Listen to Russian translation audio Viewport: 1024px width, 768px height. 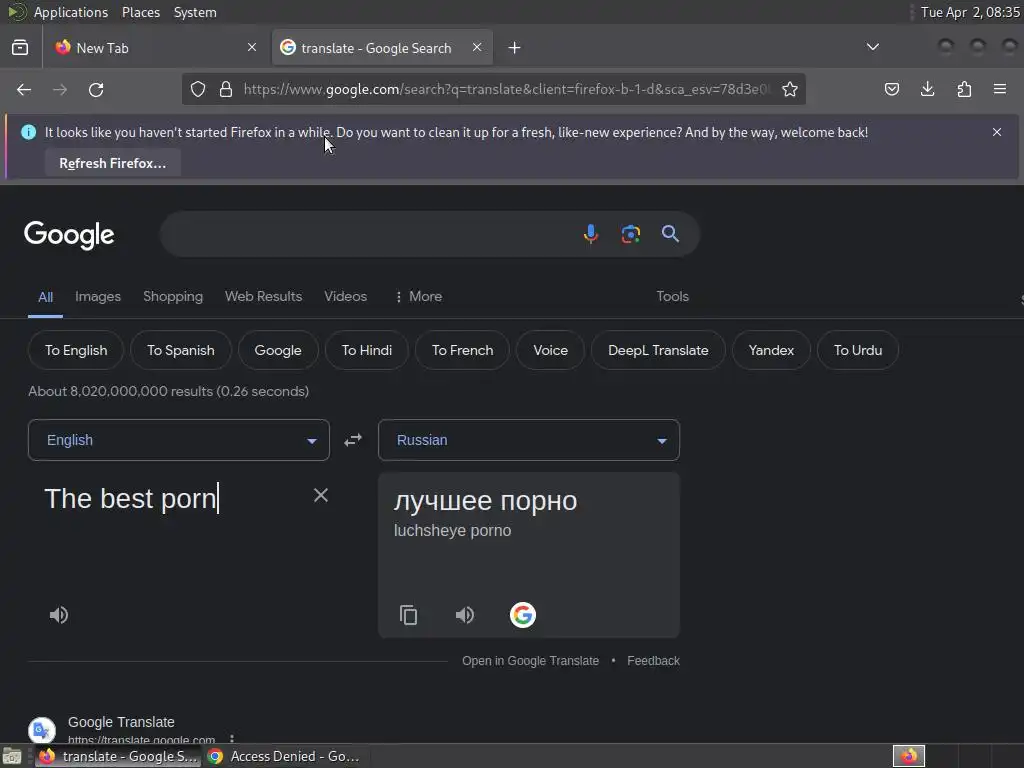tap(465, 615)
